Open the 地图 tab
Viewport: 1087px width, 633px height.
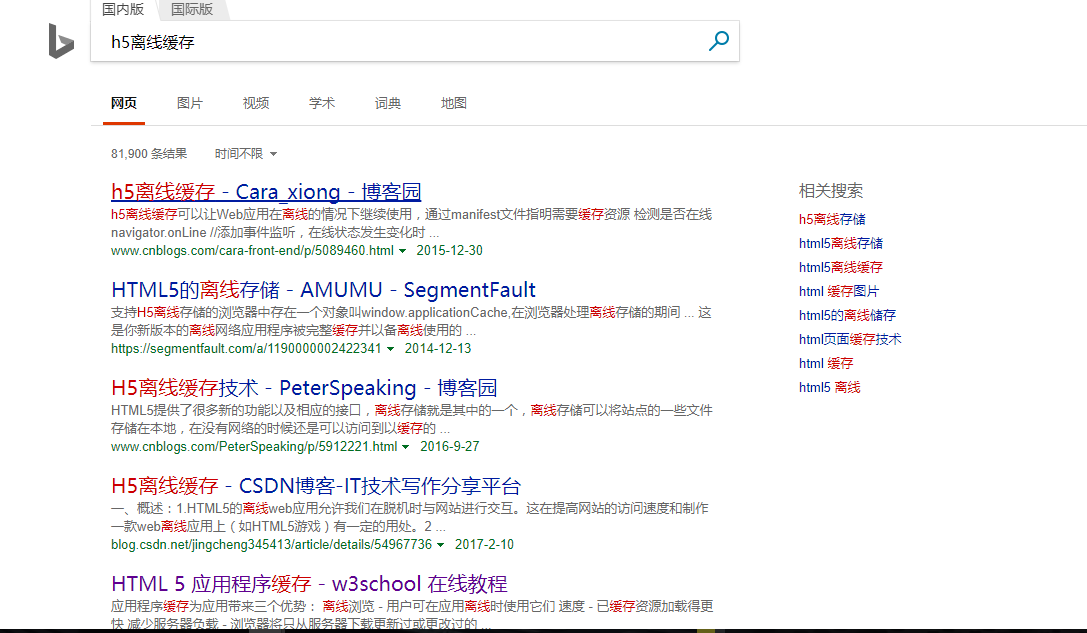pos(453,103)
